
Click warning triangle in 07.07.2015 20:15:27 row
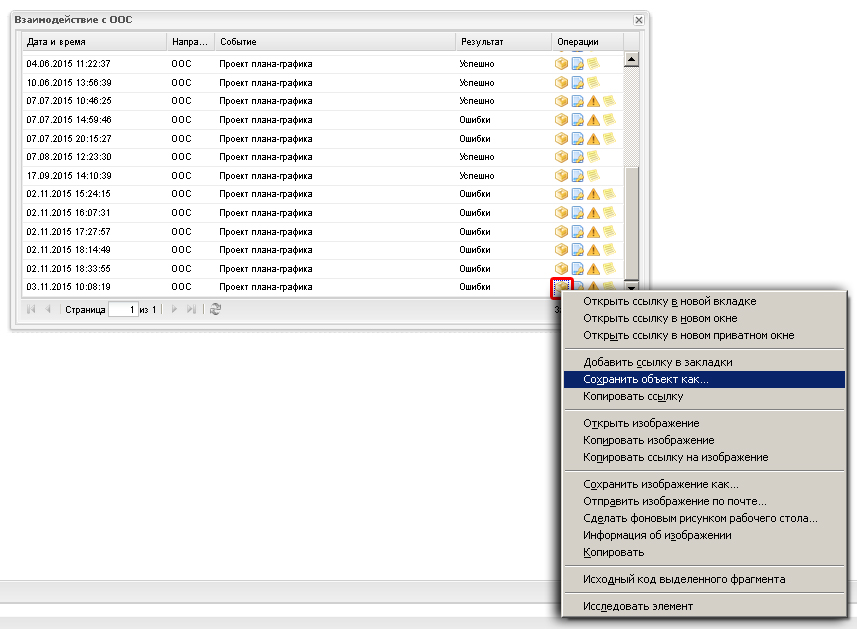point(593,139)
